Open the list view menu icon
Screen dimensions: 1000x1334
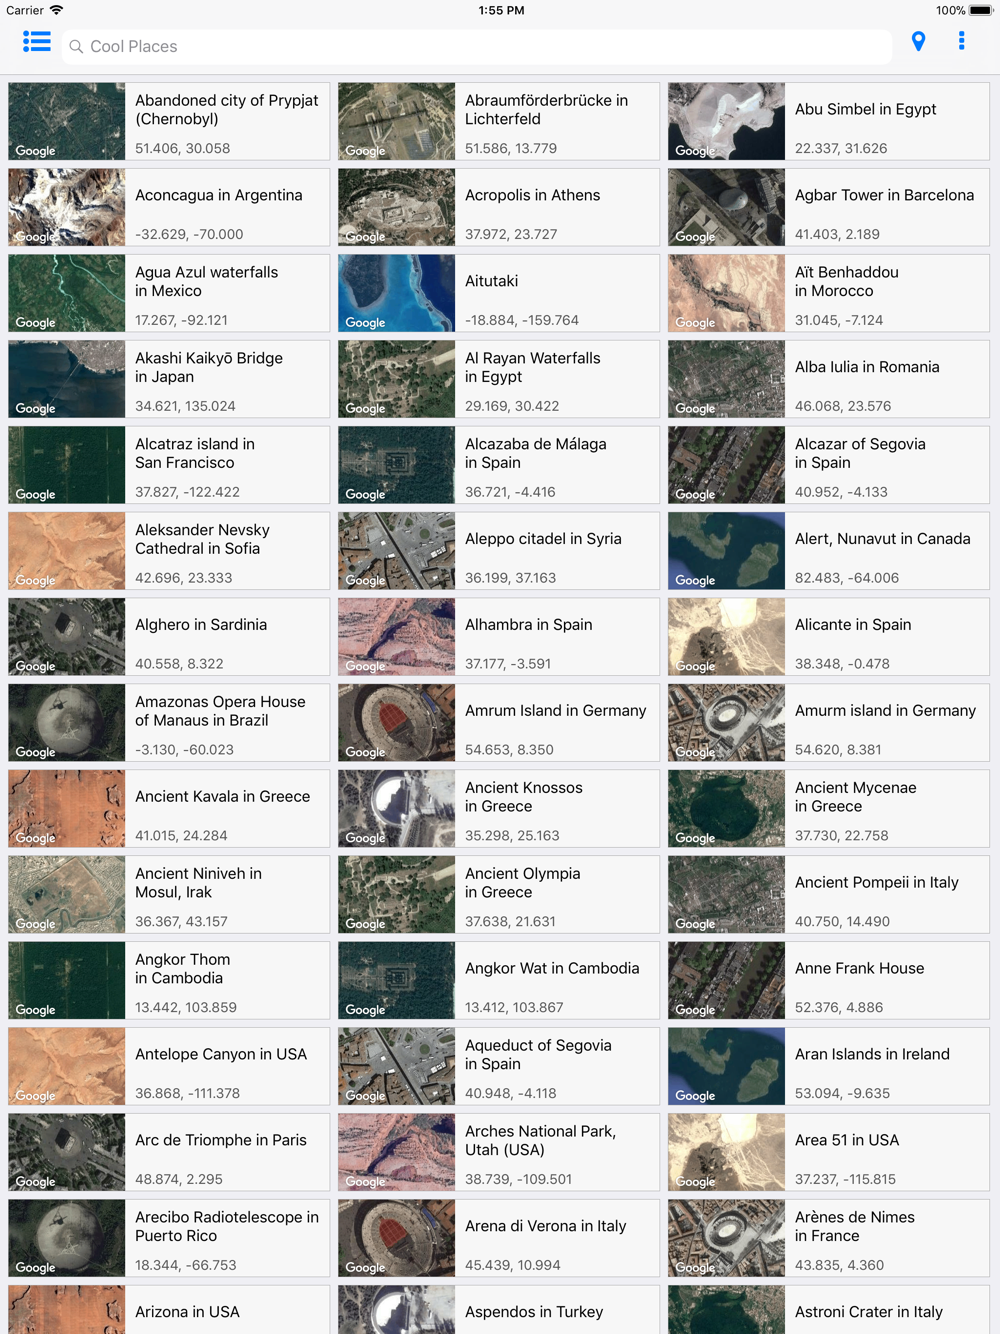[37, 42]
